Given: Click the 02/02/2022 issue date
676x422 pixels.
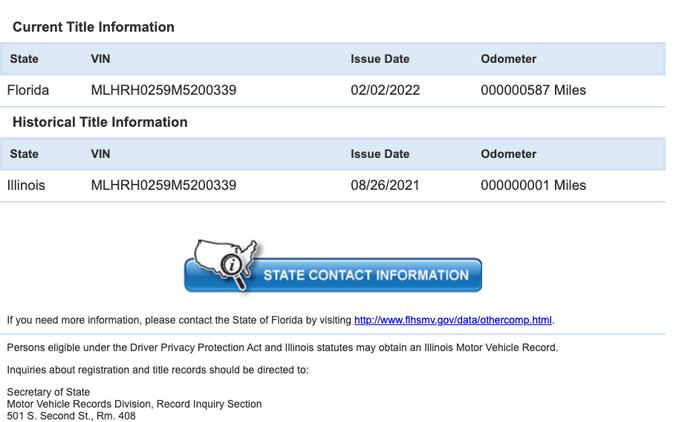Looking at the screenshot, I should 385,90.
